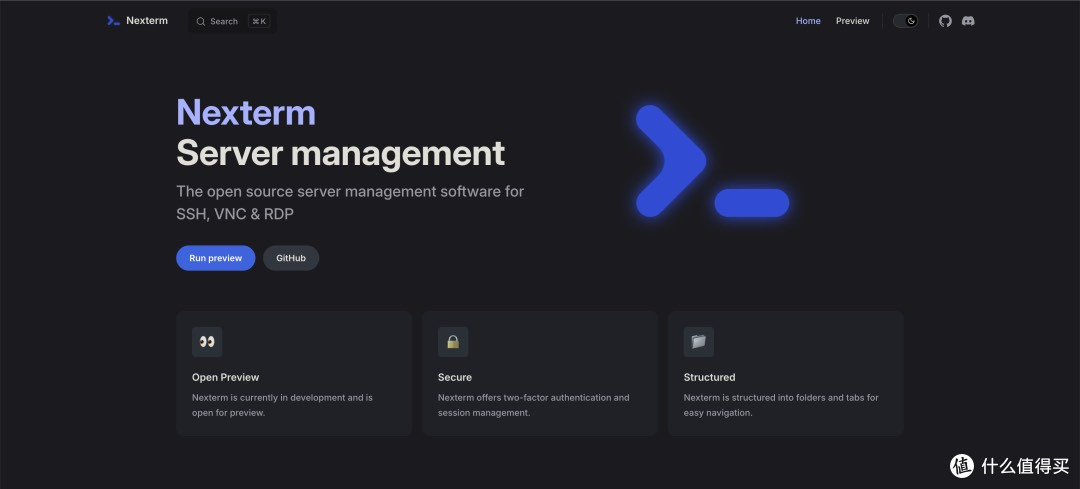Focus the Search field
This screenshot has width=1080, height=489.
click(233, 21)
